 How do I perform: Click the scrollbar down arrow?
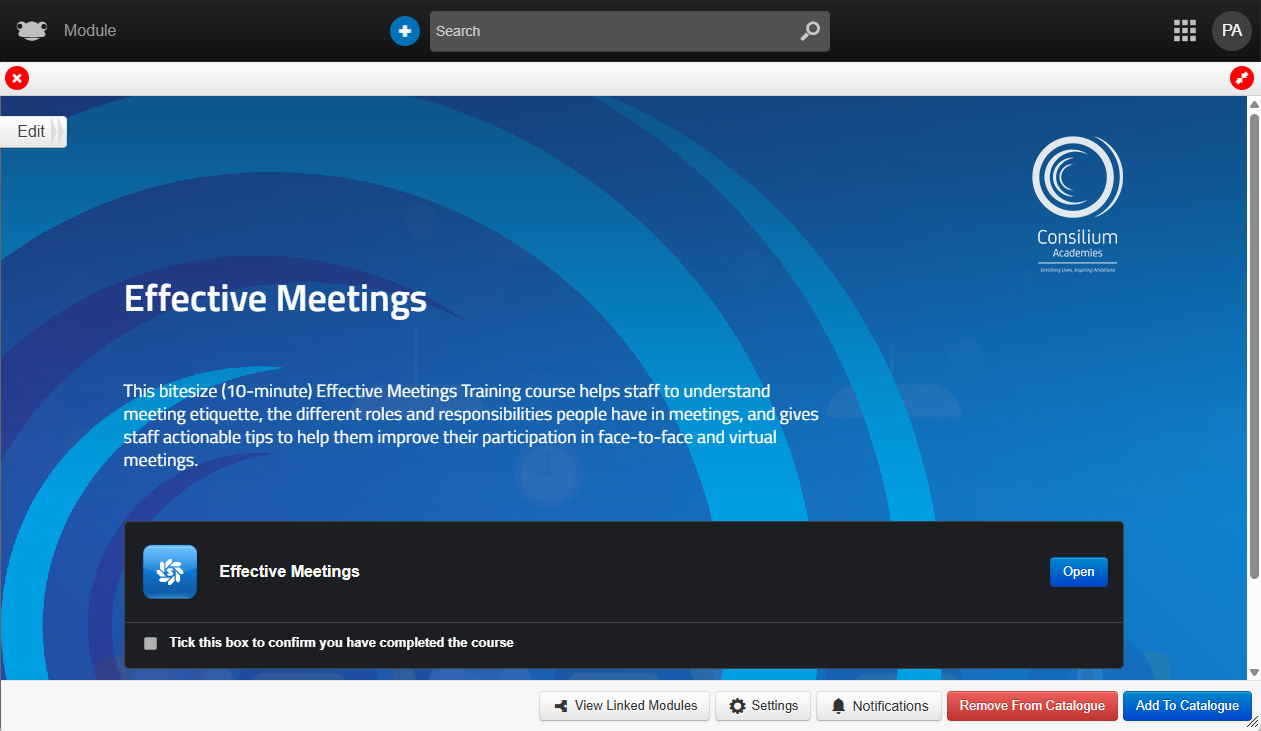click(x=1254, y=672)
